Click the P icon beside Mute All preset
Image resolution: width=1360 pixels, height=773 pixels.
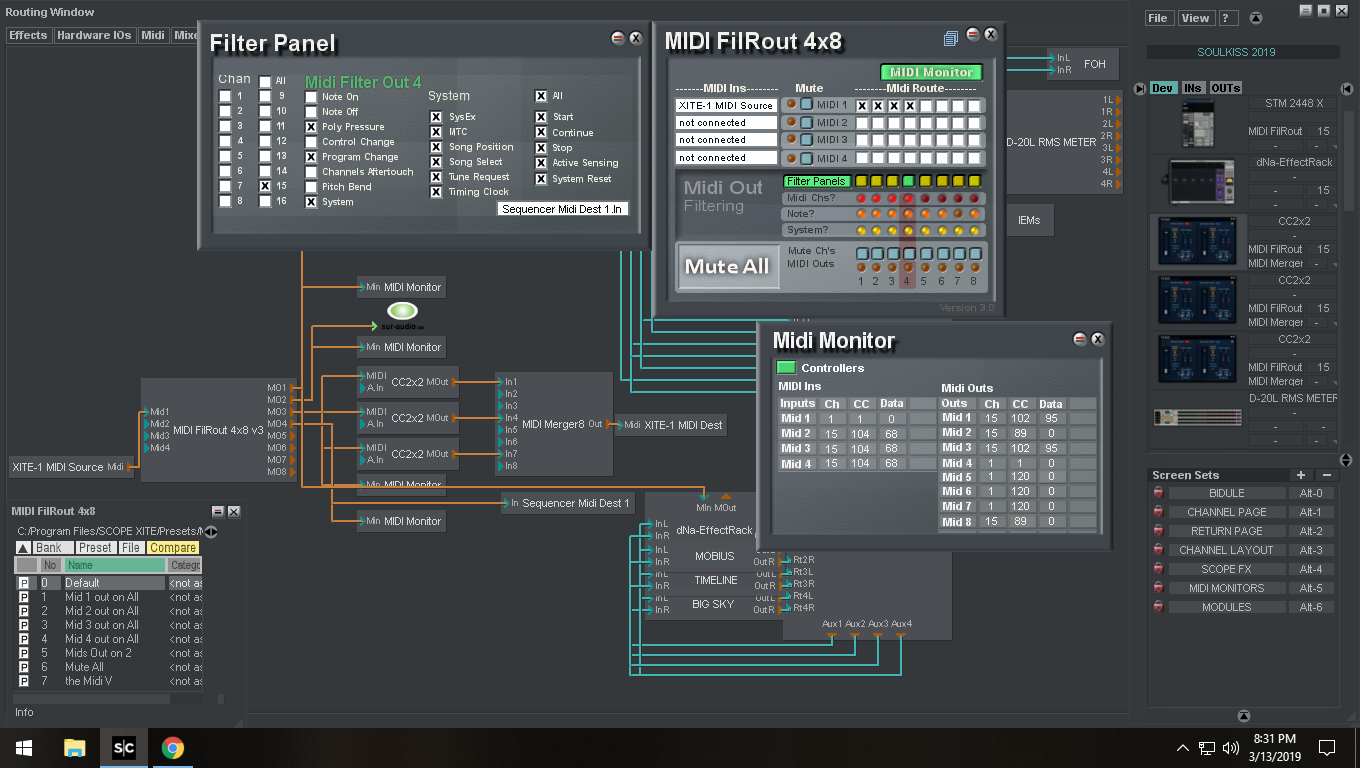(24, 667)
